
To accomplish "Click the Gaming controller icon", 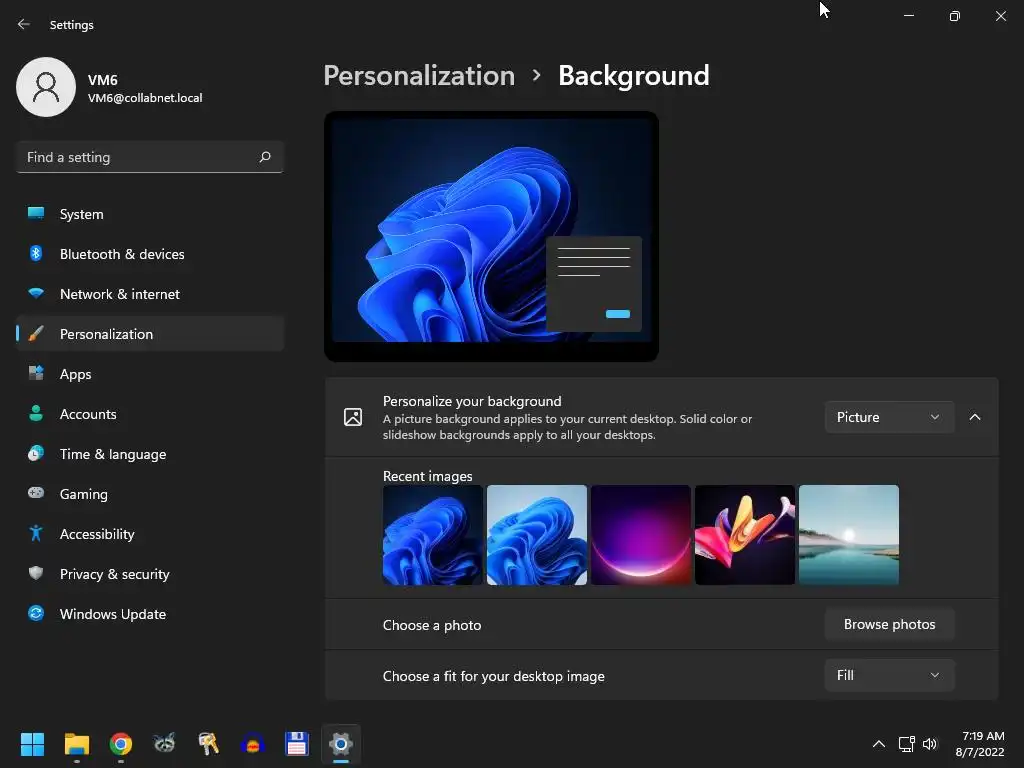I will point(36,493).
